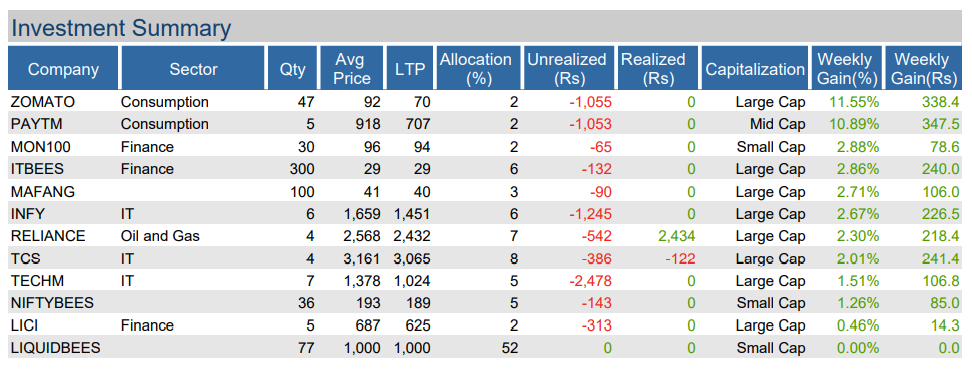Screen dimensions: 972x373
Task: Select unrealized loss -1,055 for ZOMATO
Action: pos(590,102)
